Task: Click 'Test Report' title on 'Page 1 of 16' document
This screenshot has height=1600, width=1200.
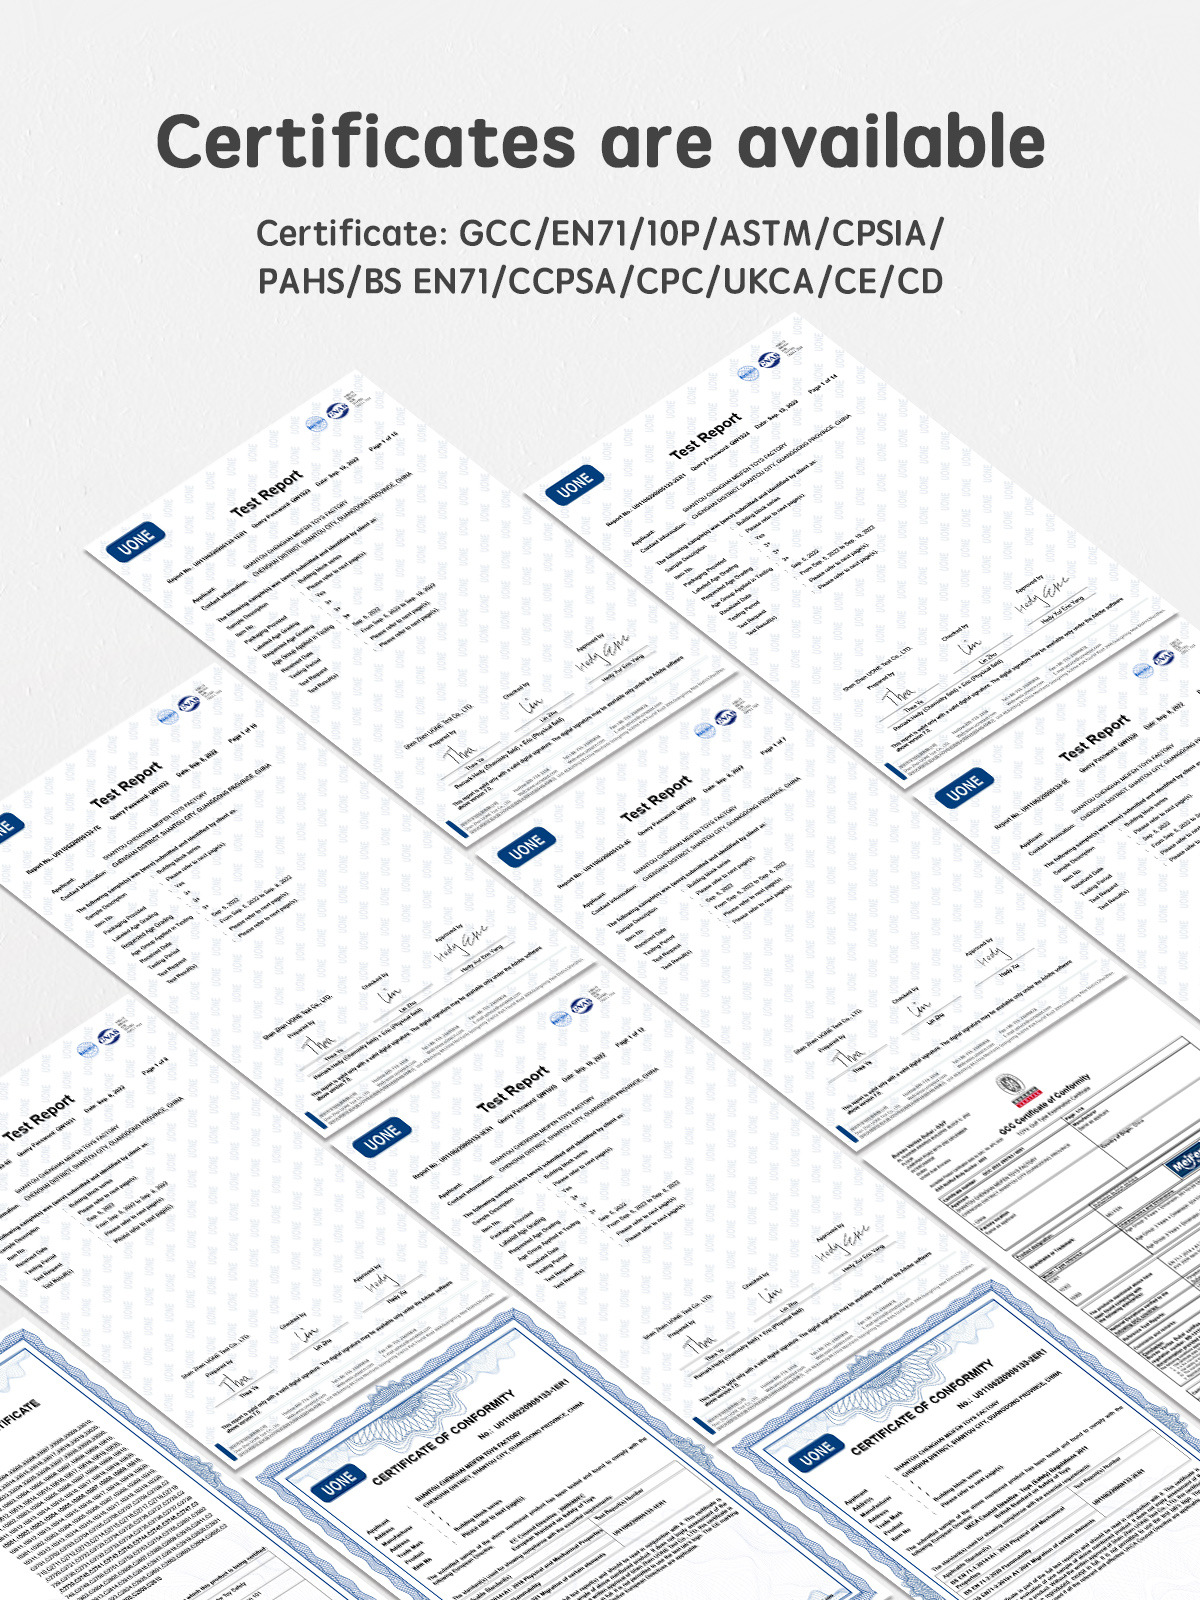Action: click(266, 493)
